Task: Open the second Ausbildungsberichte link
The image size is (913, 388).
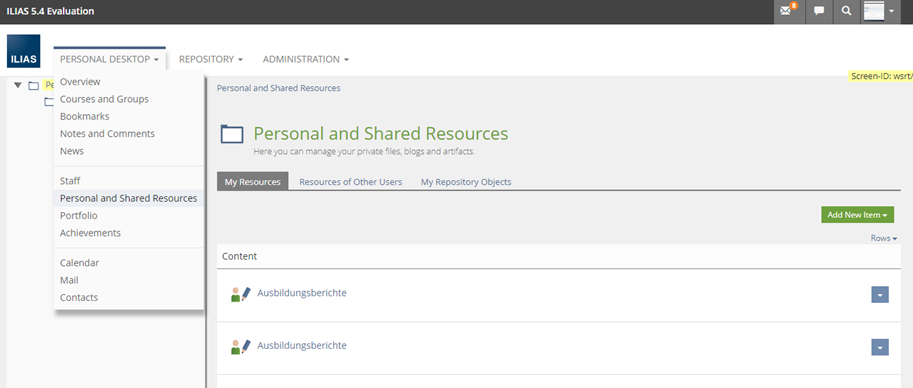Action: point(302,345)
